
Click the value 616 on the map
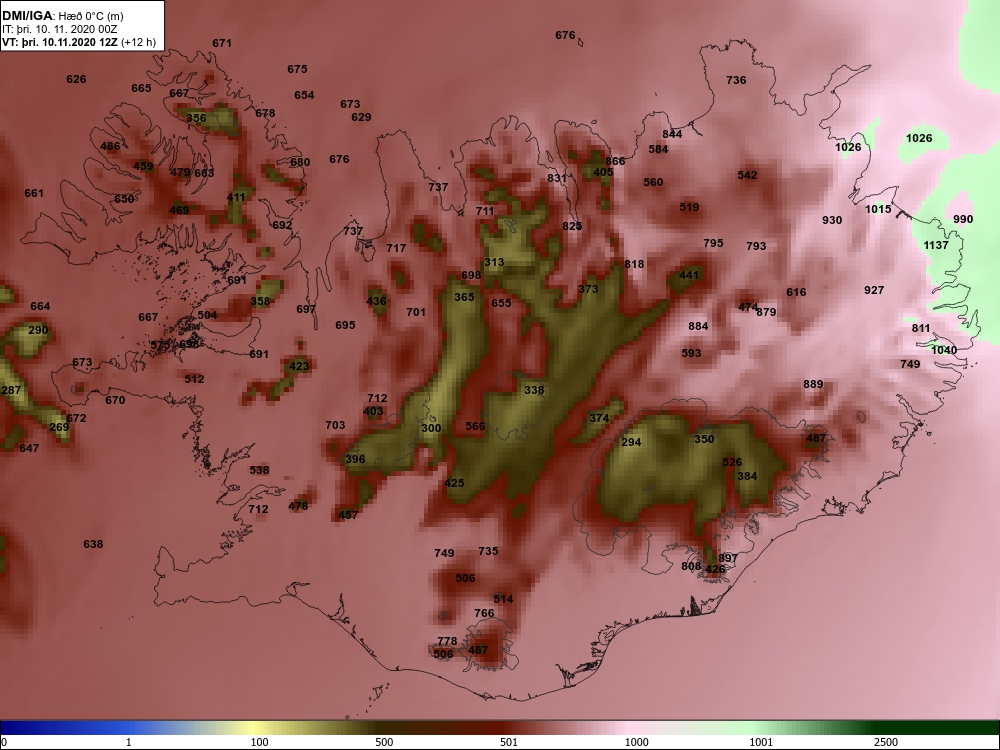796,292
